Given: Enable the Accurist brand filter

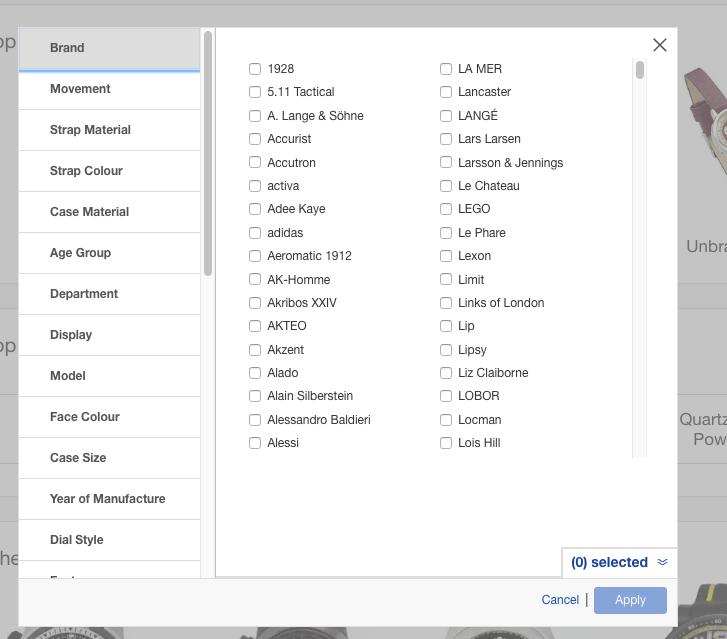Looking at the screenshot, I should tap(255, 139).
